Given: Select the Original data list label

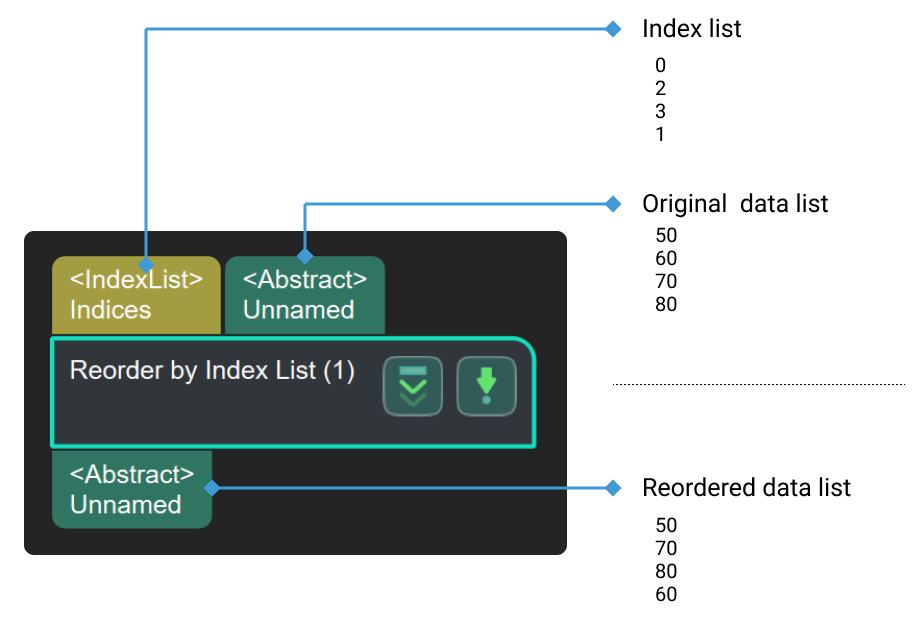Looking at the screenshot, I should [735, 203].
